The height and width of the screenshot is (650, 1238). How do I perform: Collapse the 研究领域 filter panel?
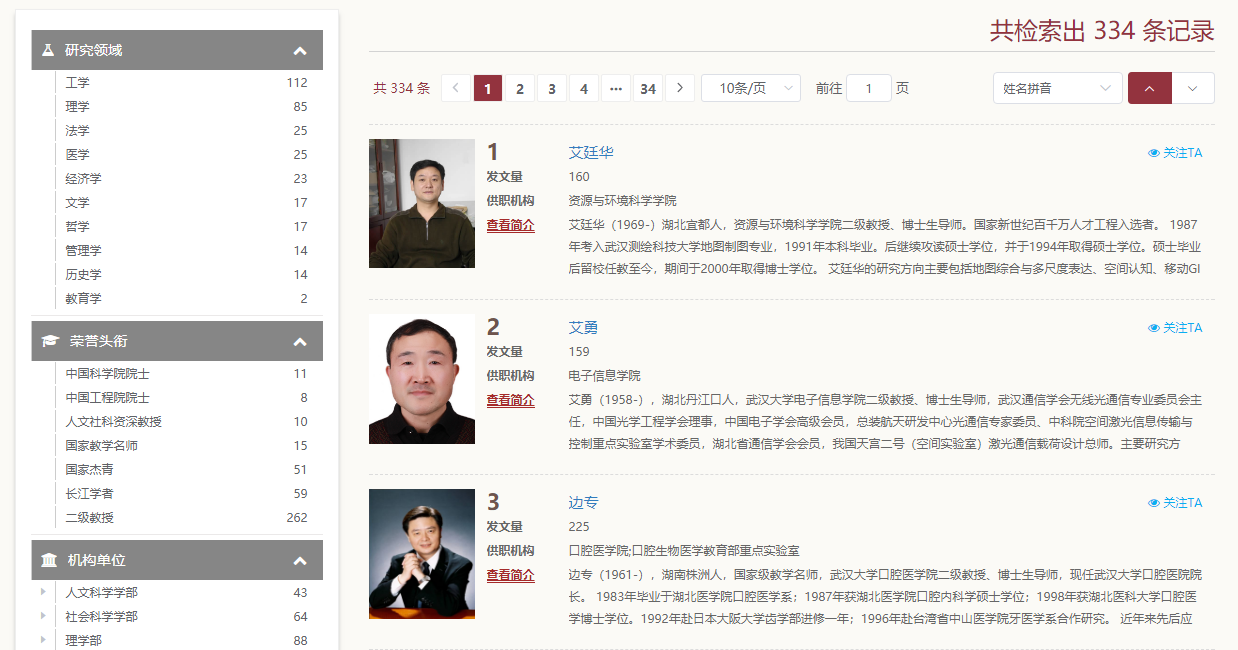[301, 49]
